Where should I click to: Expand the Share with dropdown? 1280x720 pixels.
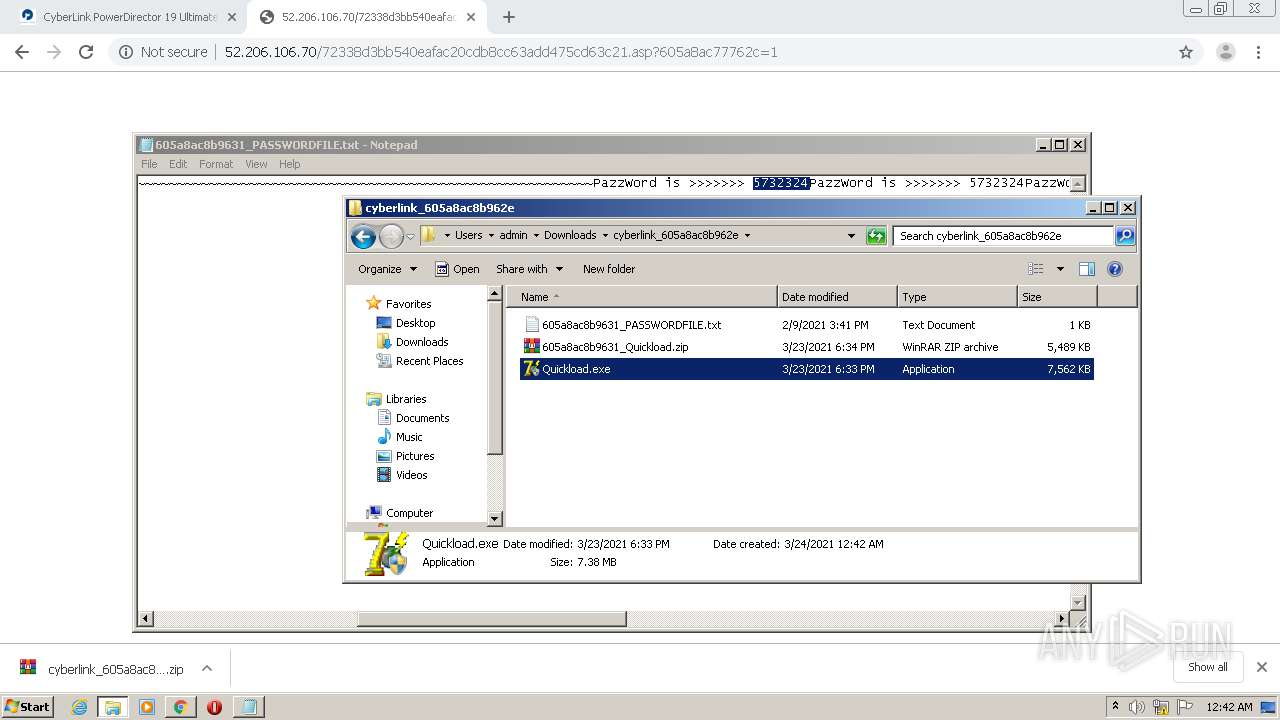[530, 269]
